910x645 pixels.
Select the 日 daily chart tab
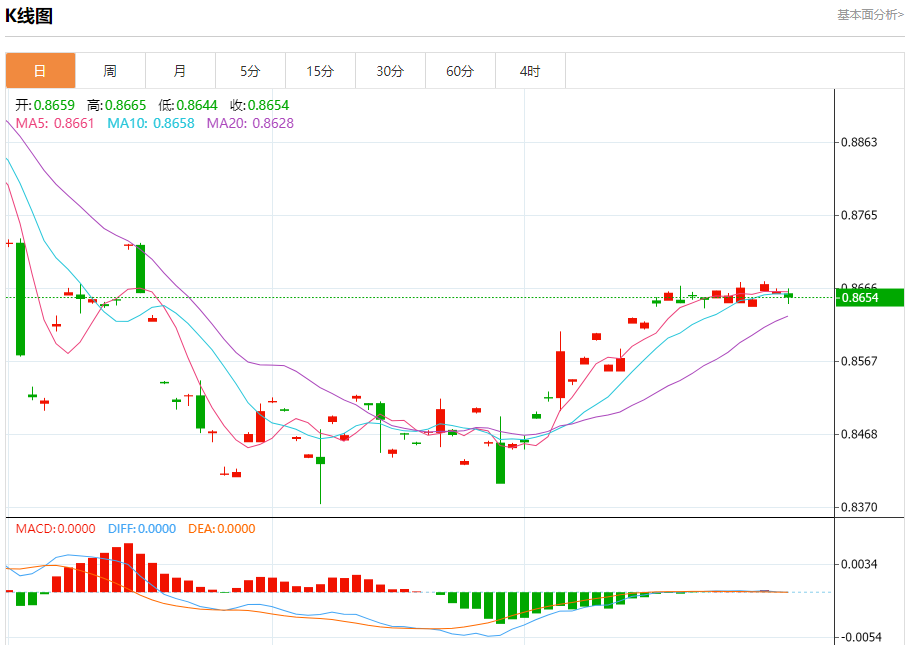(41, 71)
